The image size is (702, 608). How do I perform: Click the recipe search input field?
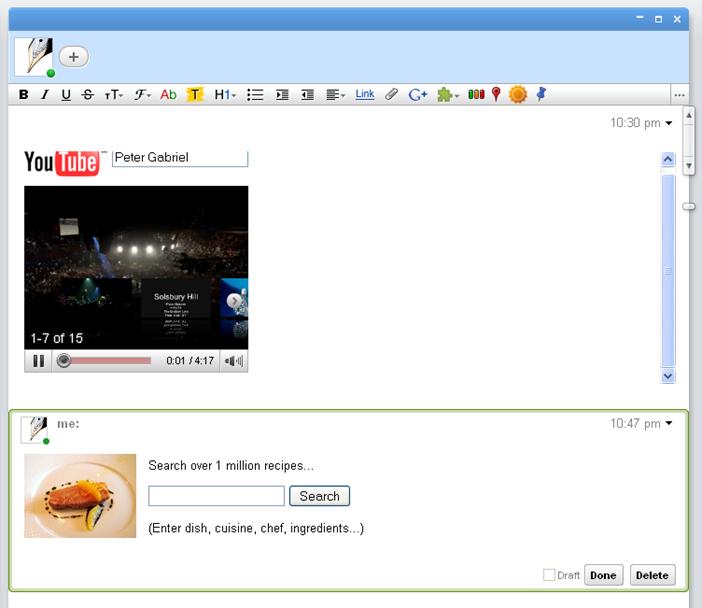click(216, 496)
